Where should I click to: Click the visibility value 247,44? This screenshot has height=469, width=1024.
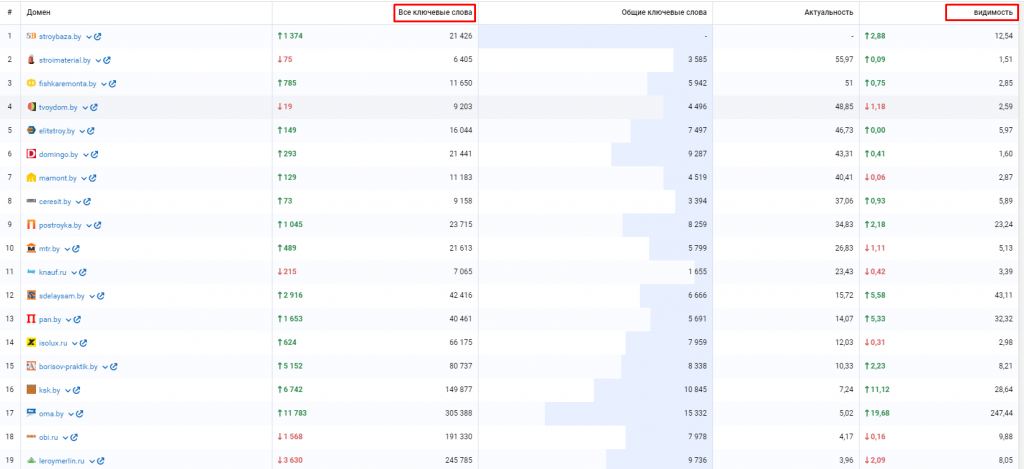(1002, 413)
